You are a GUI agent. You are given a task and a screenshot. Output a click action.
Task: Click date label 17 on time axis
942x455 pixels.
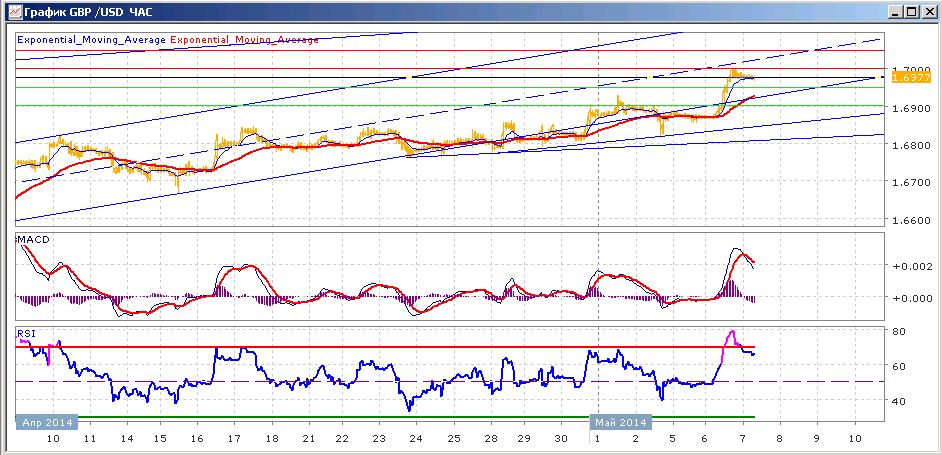point(234,439)
